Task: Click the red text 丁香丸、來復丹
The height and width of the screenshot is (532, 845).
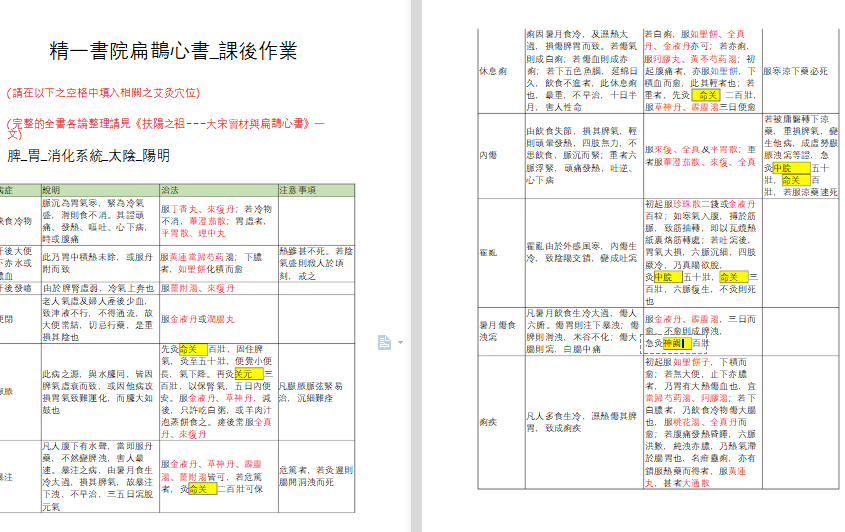Action: point(202,209)
